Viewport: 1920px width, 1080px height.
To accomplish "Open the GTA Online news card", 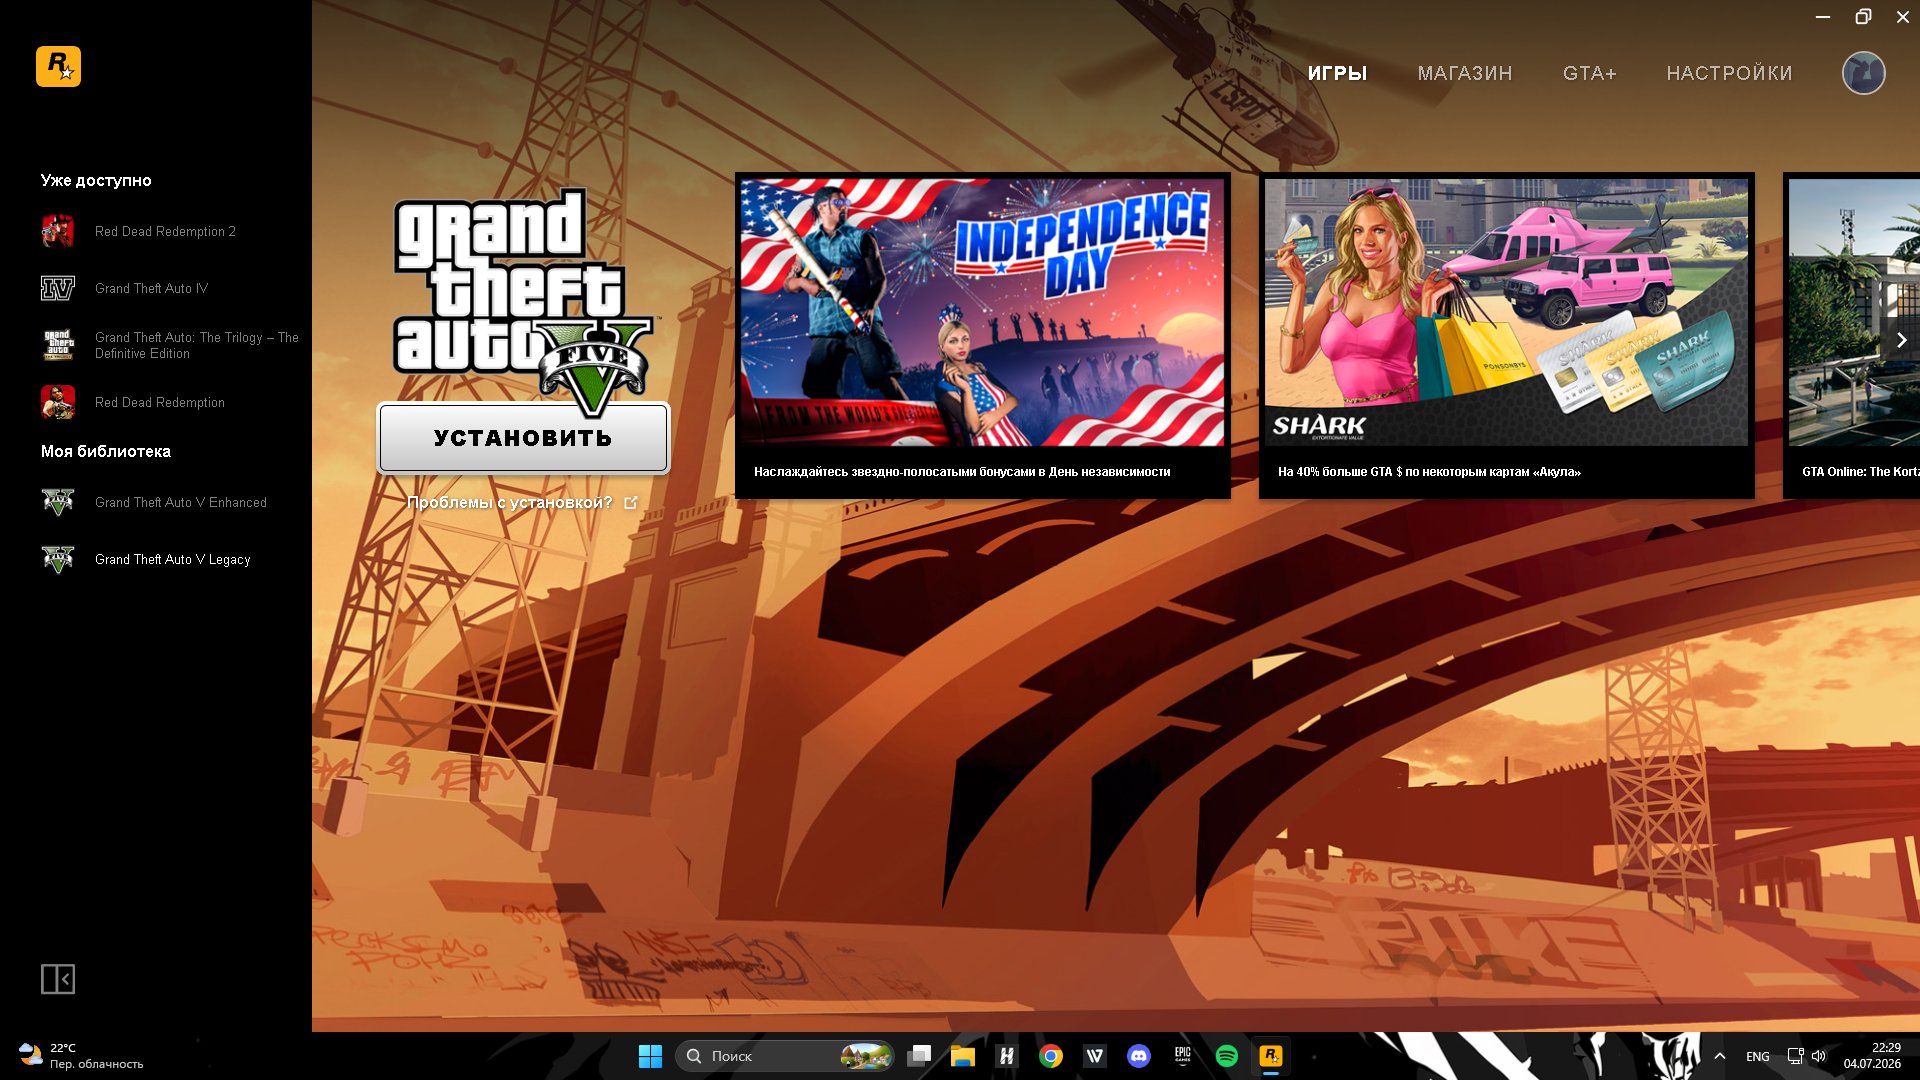I will point(1853,335).
